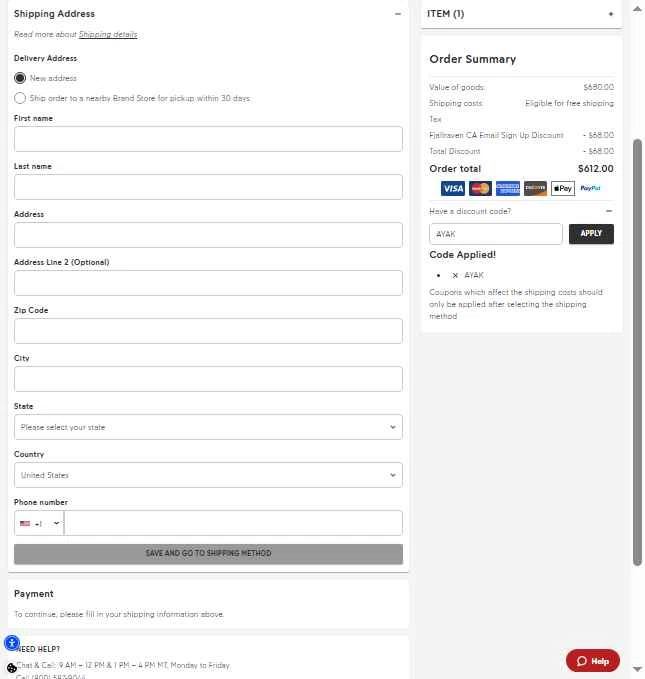Click the Visa card icon
Image resolution: width=645 pixels, height=679 pixels.
click(453, 188)
